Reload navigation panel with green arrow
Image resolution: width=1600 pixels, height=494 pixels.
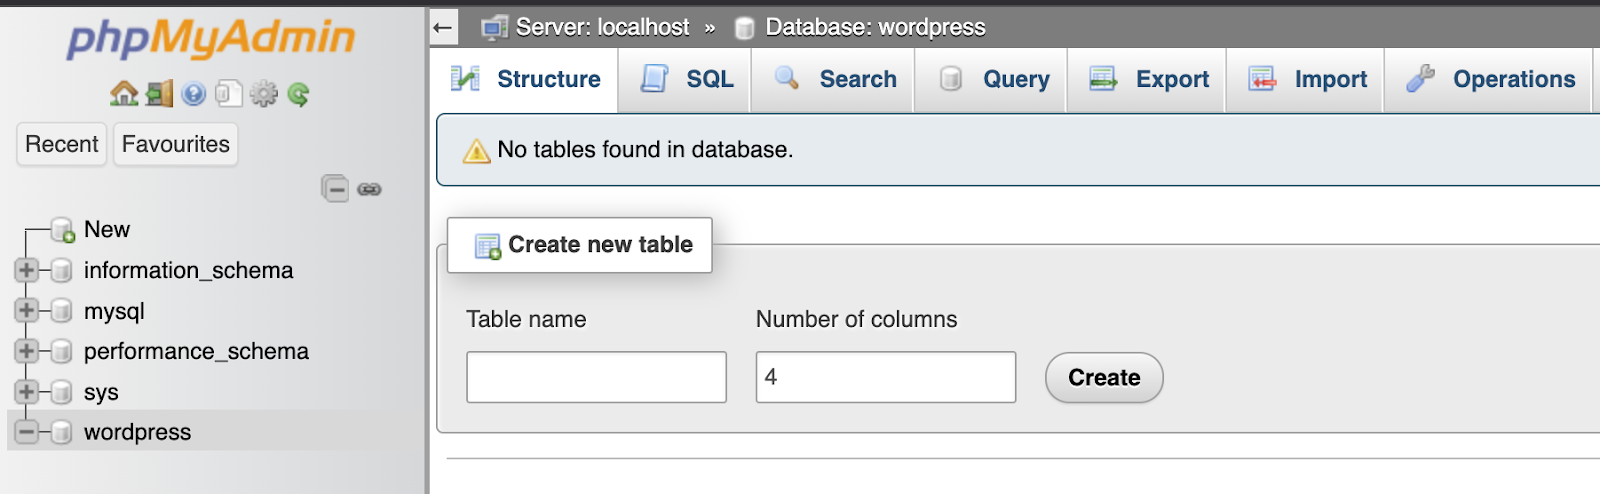click(x=298, y=94)
